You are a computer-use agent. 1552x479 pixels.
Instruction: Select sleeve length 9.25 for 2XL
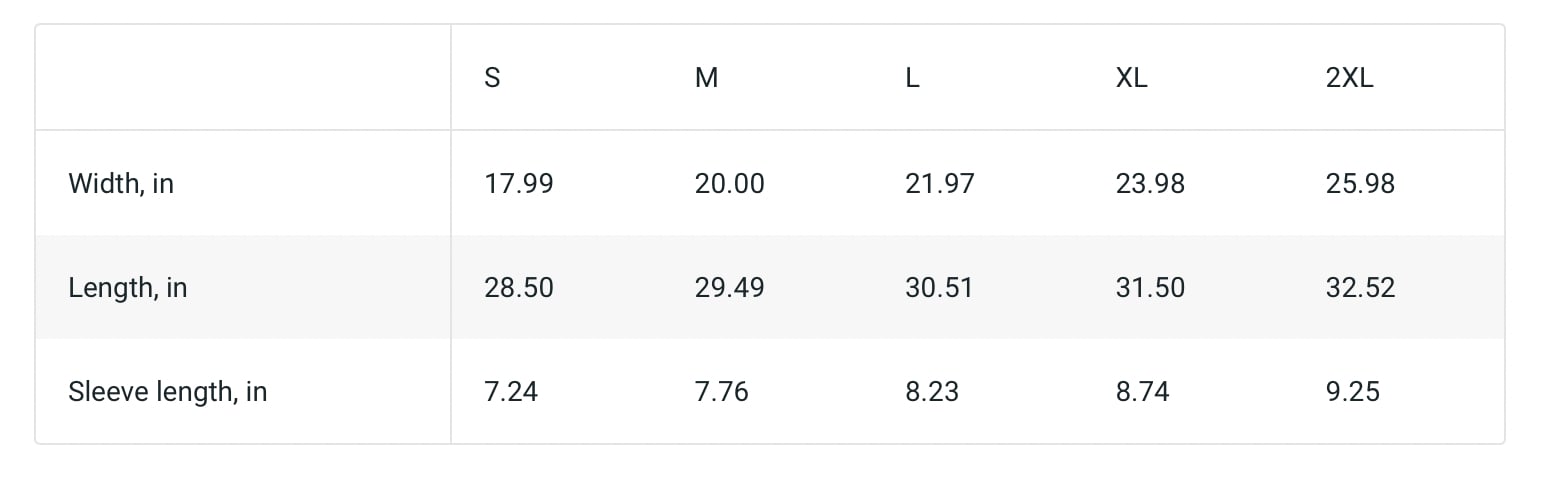(x=1353, y=391)
